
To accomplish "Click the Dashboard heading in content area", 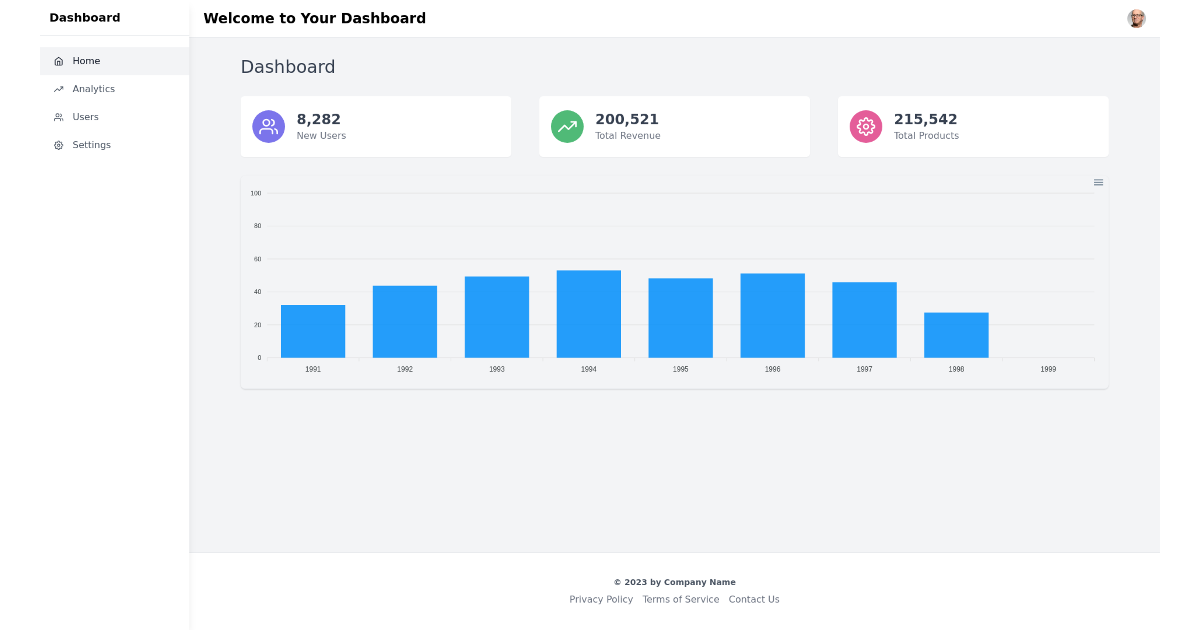I will 288,67.
